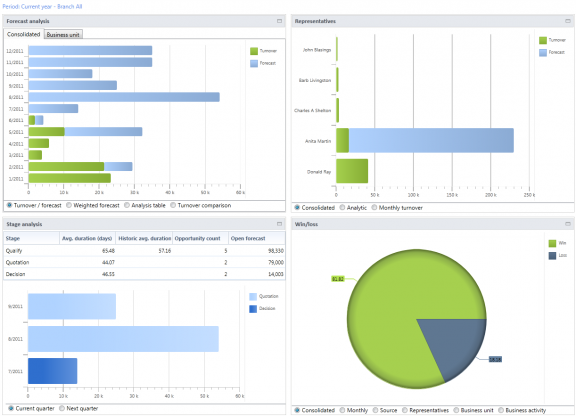
Task: Select Analytic radio in Representatives panel
Action: pyautogui.click(x=342, y=208)
